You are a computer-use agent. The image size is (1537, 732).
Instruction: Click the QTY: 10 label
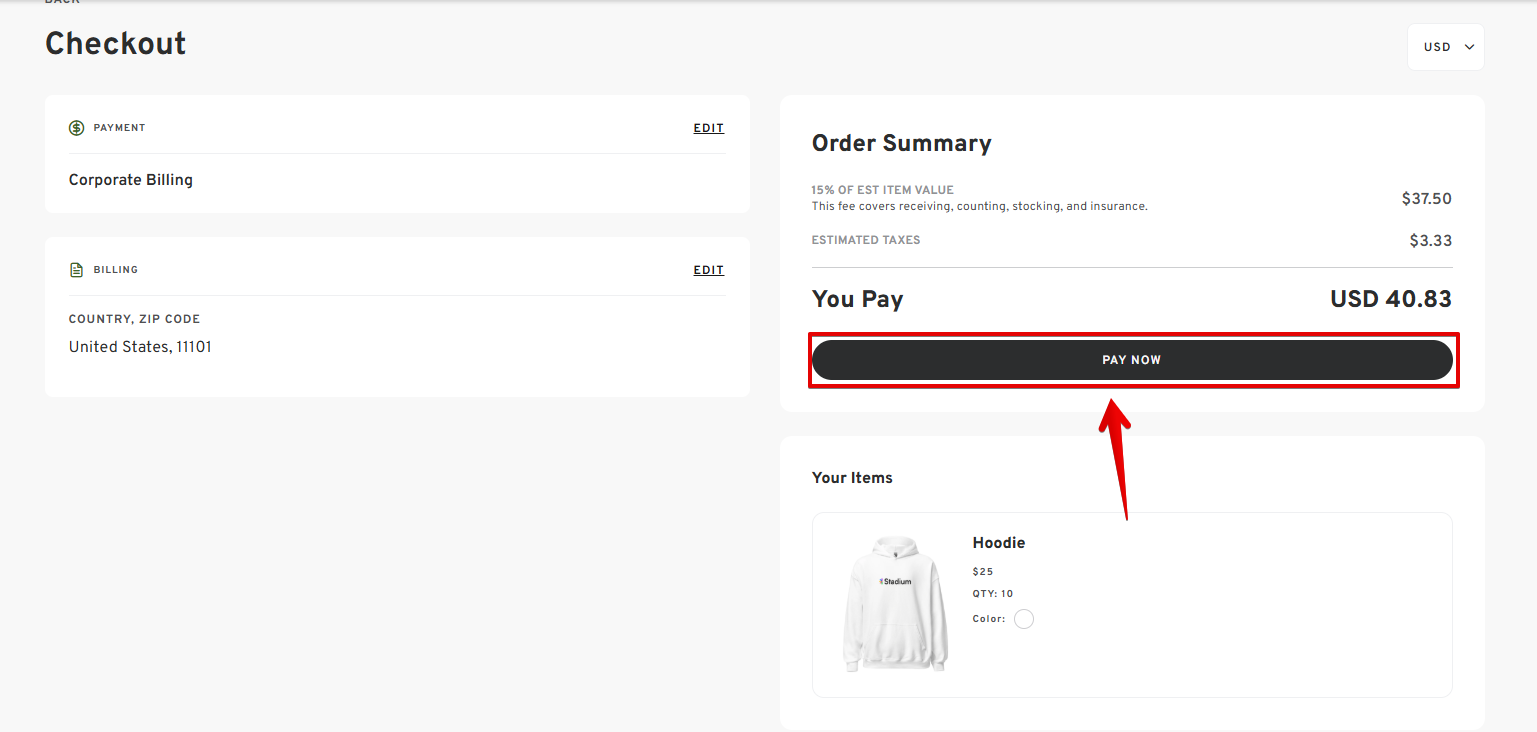(x=993, y=594)
